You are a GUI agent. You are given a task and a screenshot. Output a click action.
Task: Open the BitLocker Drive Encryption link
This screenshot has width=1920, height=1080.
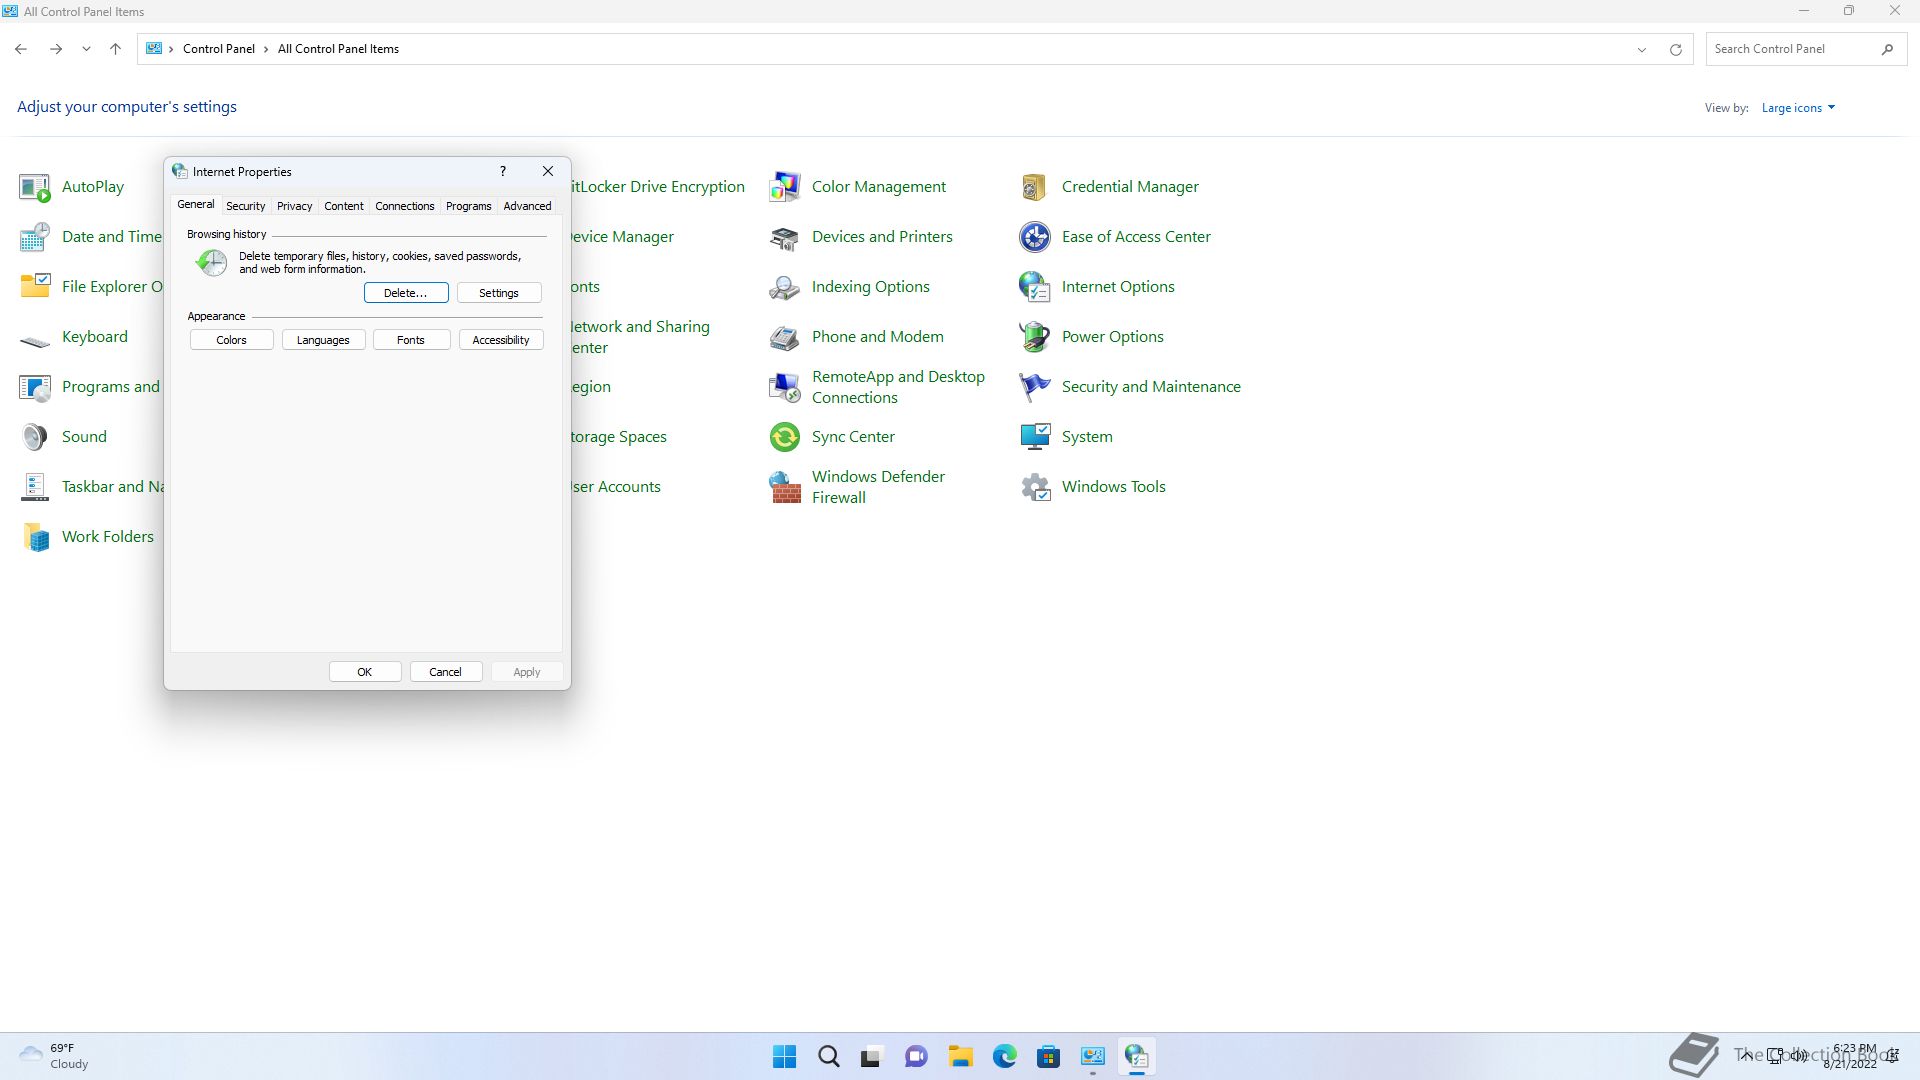[x=657, y=187]
